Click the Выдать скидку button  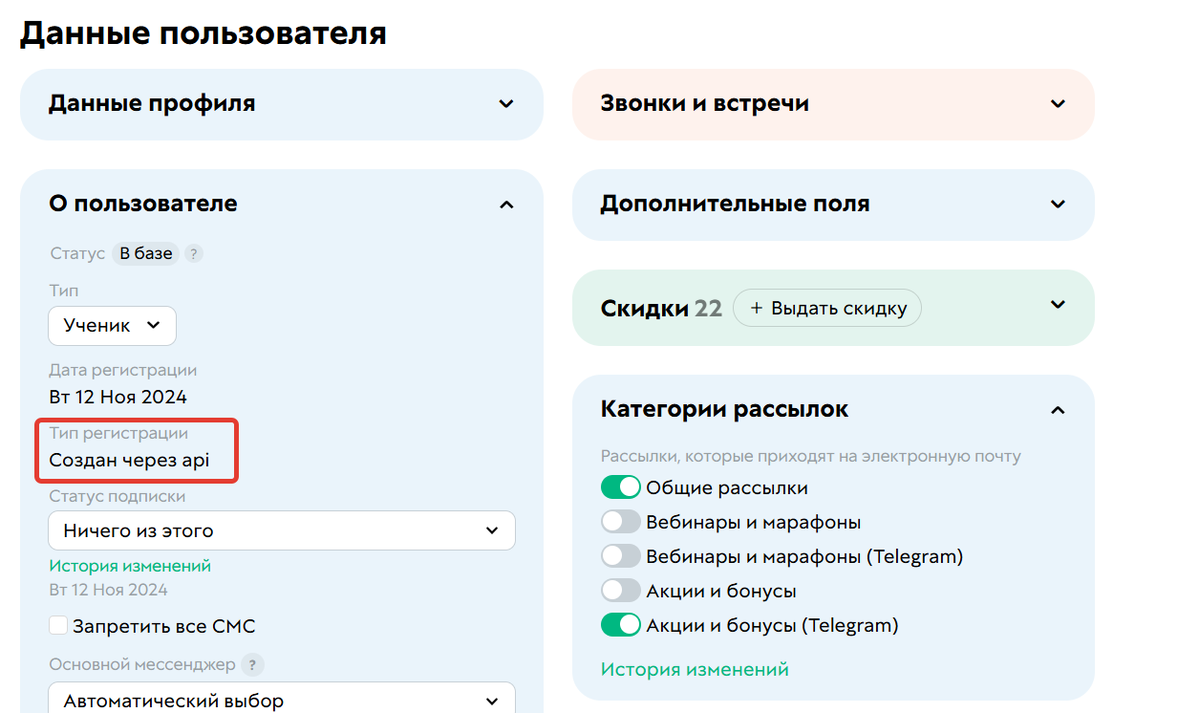pos(827,308)
